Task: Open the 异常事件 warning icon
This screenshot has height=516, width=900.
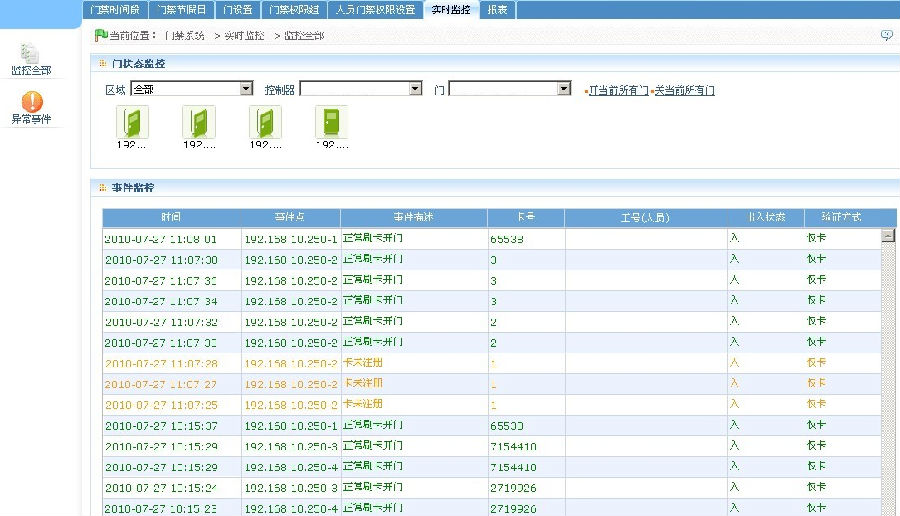Action: click(x=32, y=102)
